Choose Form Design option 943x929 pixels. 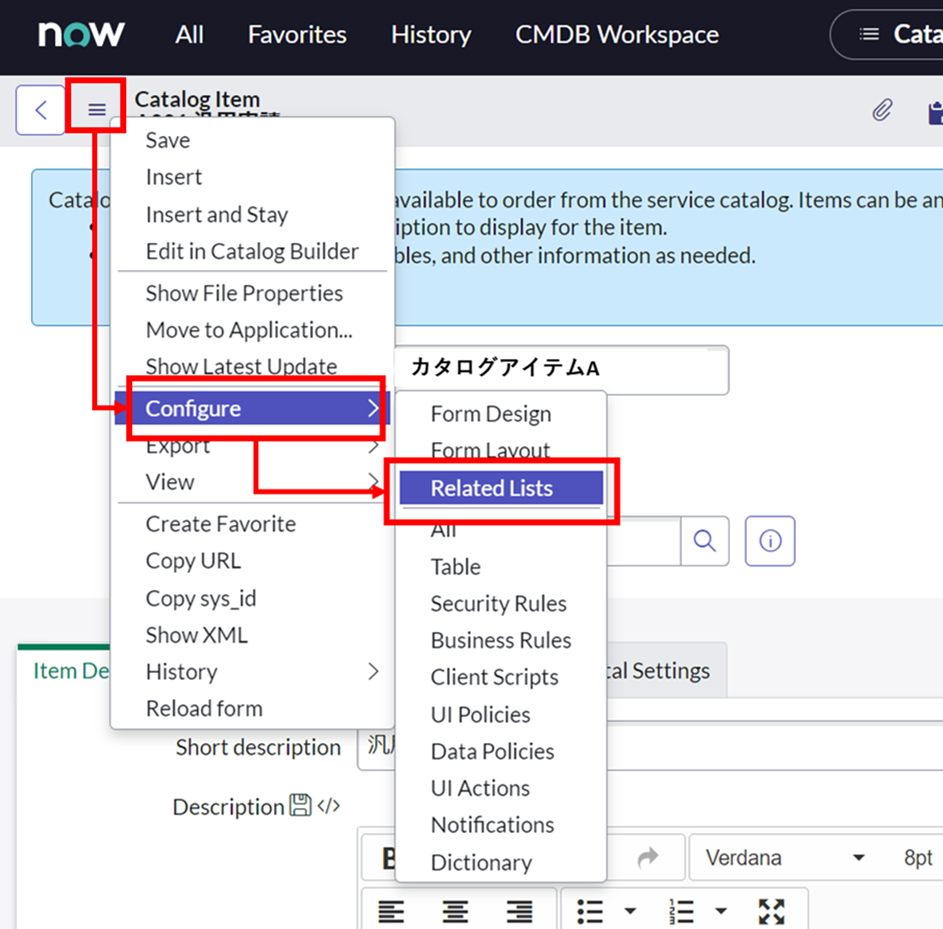(501, 414)
